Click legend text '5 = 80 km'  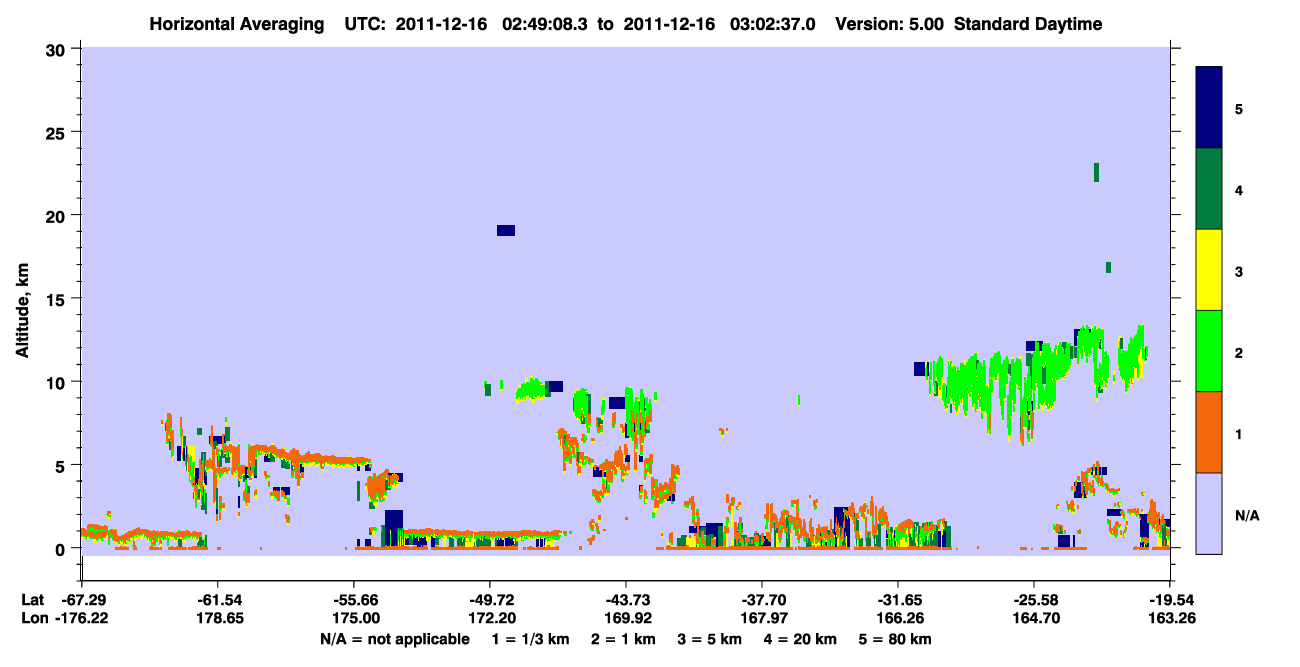point(895,639)
